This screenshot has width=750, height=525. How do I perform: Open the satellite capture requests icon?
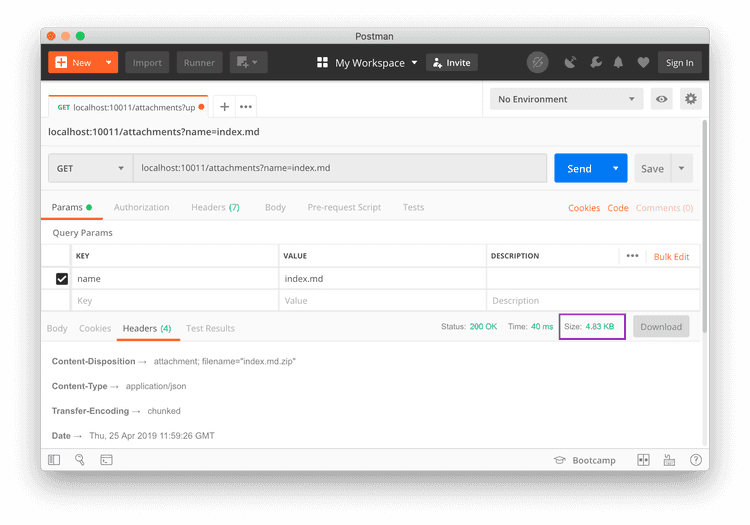[571, 62]
